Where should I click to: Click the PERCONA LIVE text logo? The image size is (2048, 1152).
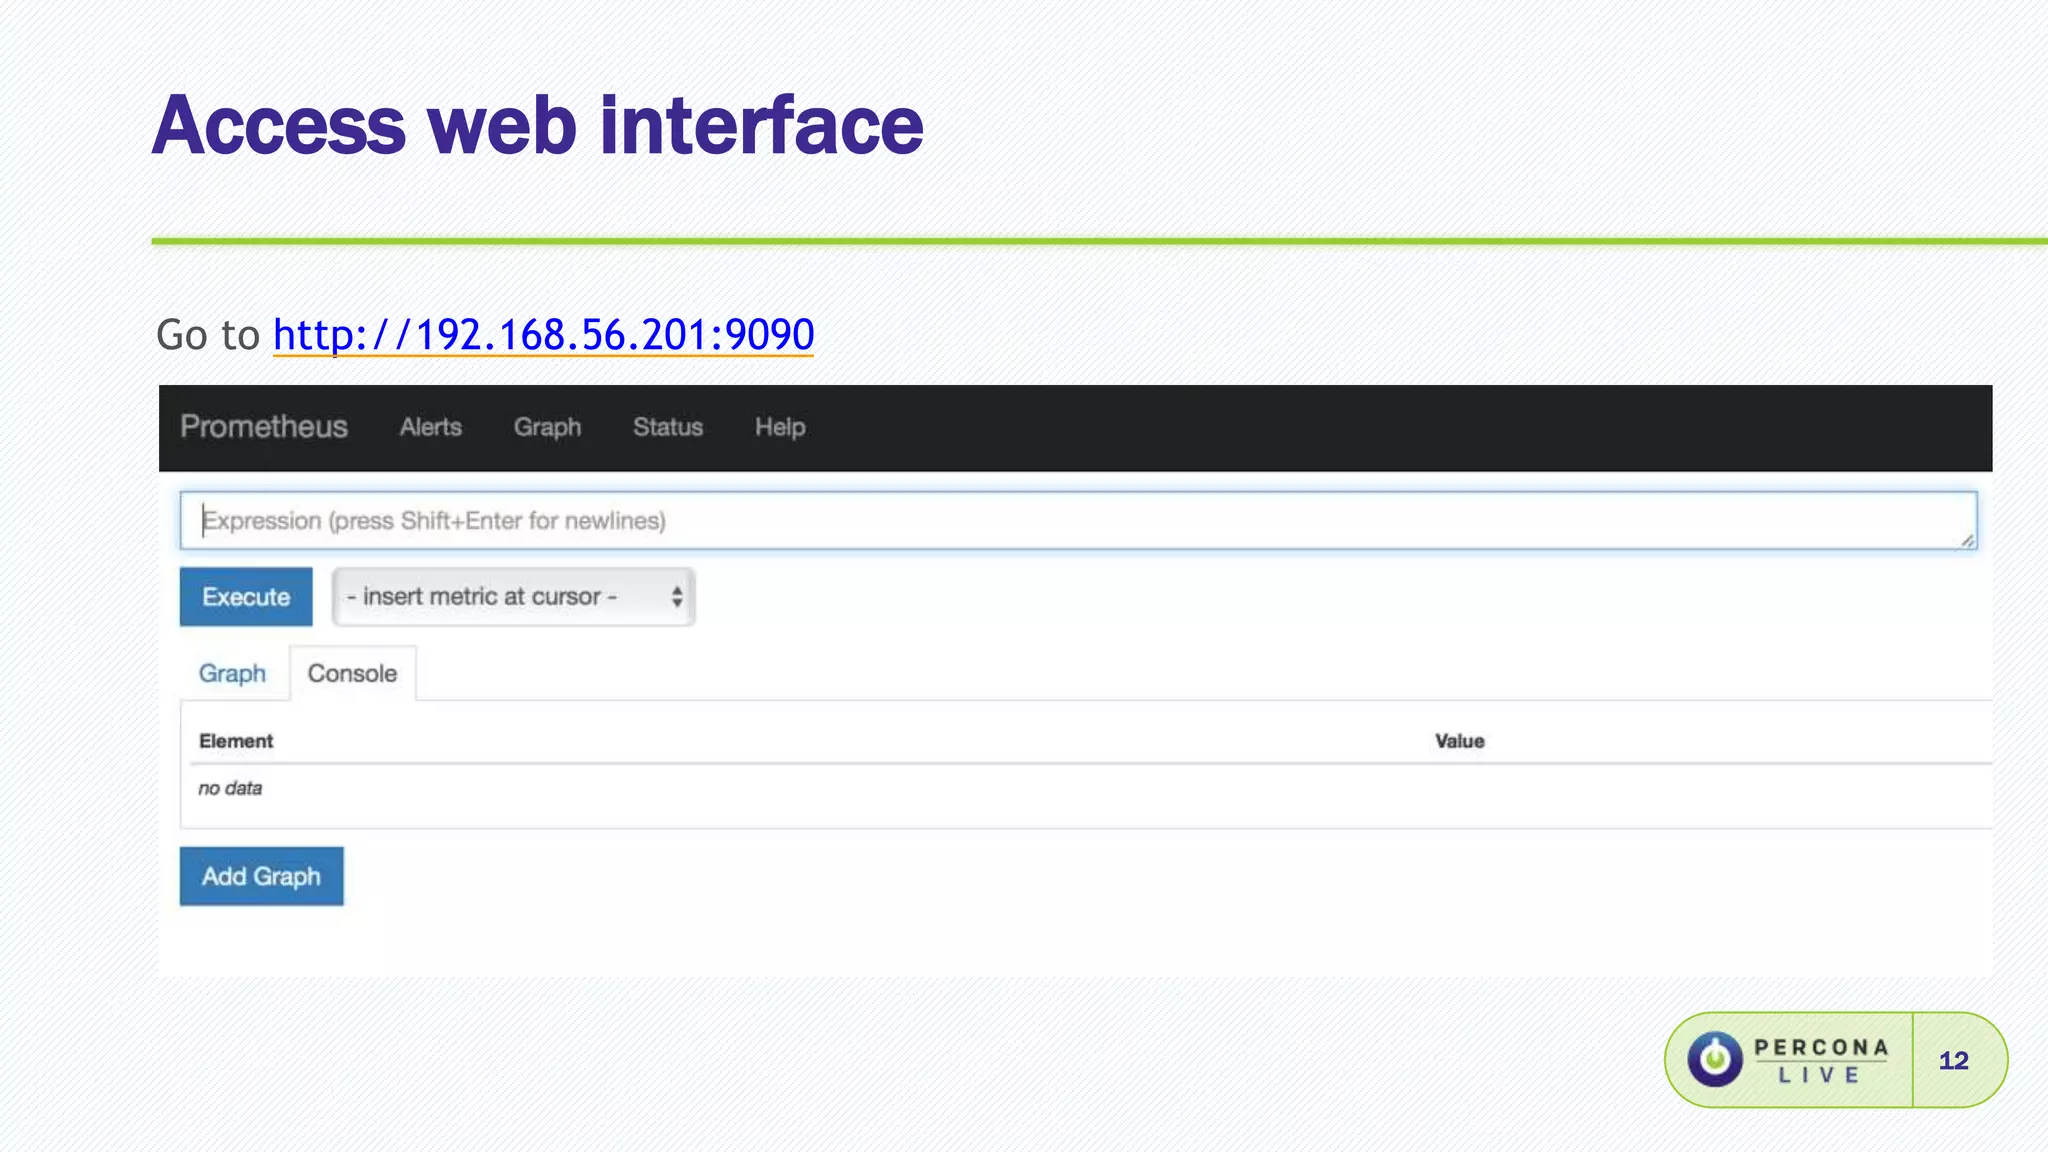point(1820,1060)
